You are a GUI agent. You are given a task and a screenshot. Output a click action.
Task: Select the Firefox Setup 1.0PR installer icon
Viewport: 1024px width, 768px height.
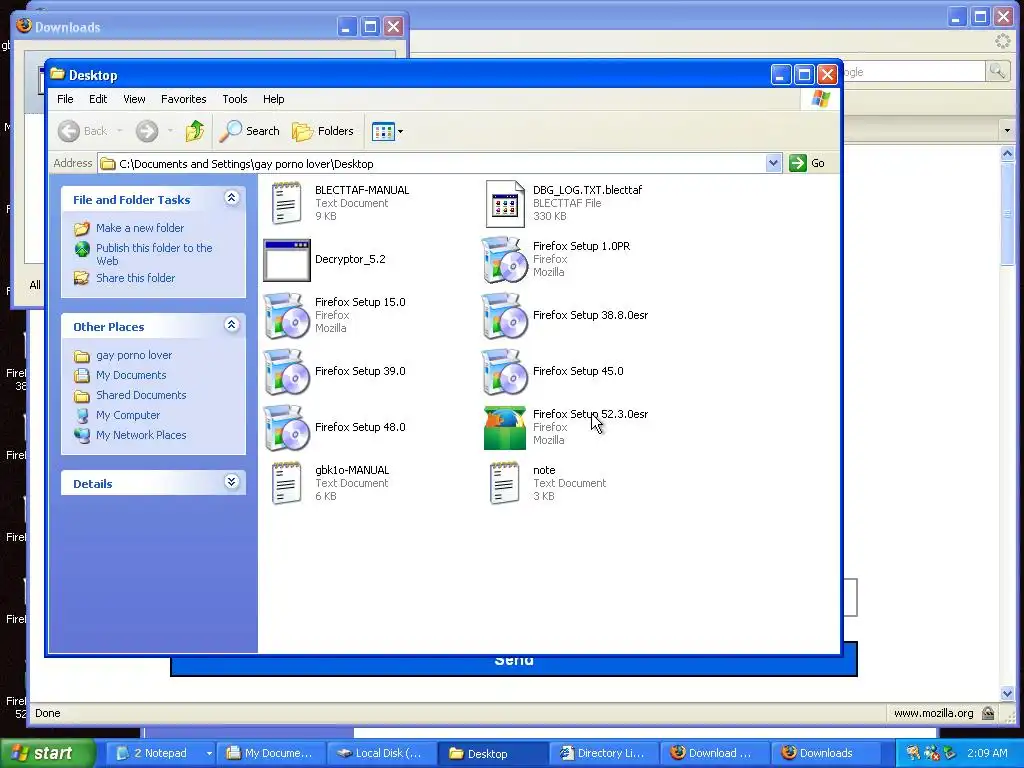(504, 260)
